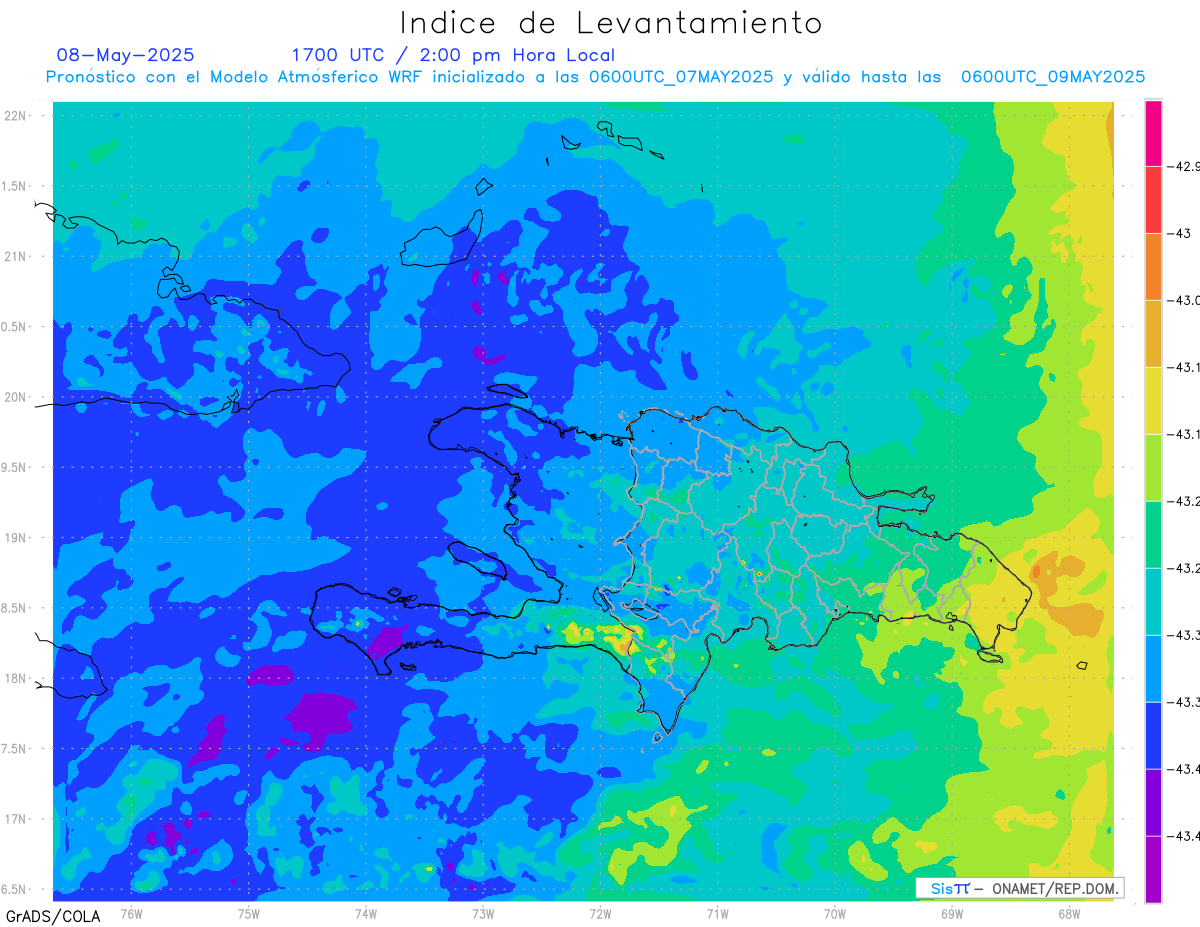The image size is (1200, 927).
Task: Click the '1700 UTC / 2:00 pm Hora Local' text
Action: coord(453,55)
